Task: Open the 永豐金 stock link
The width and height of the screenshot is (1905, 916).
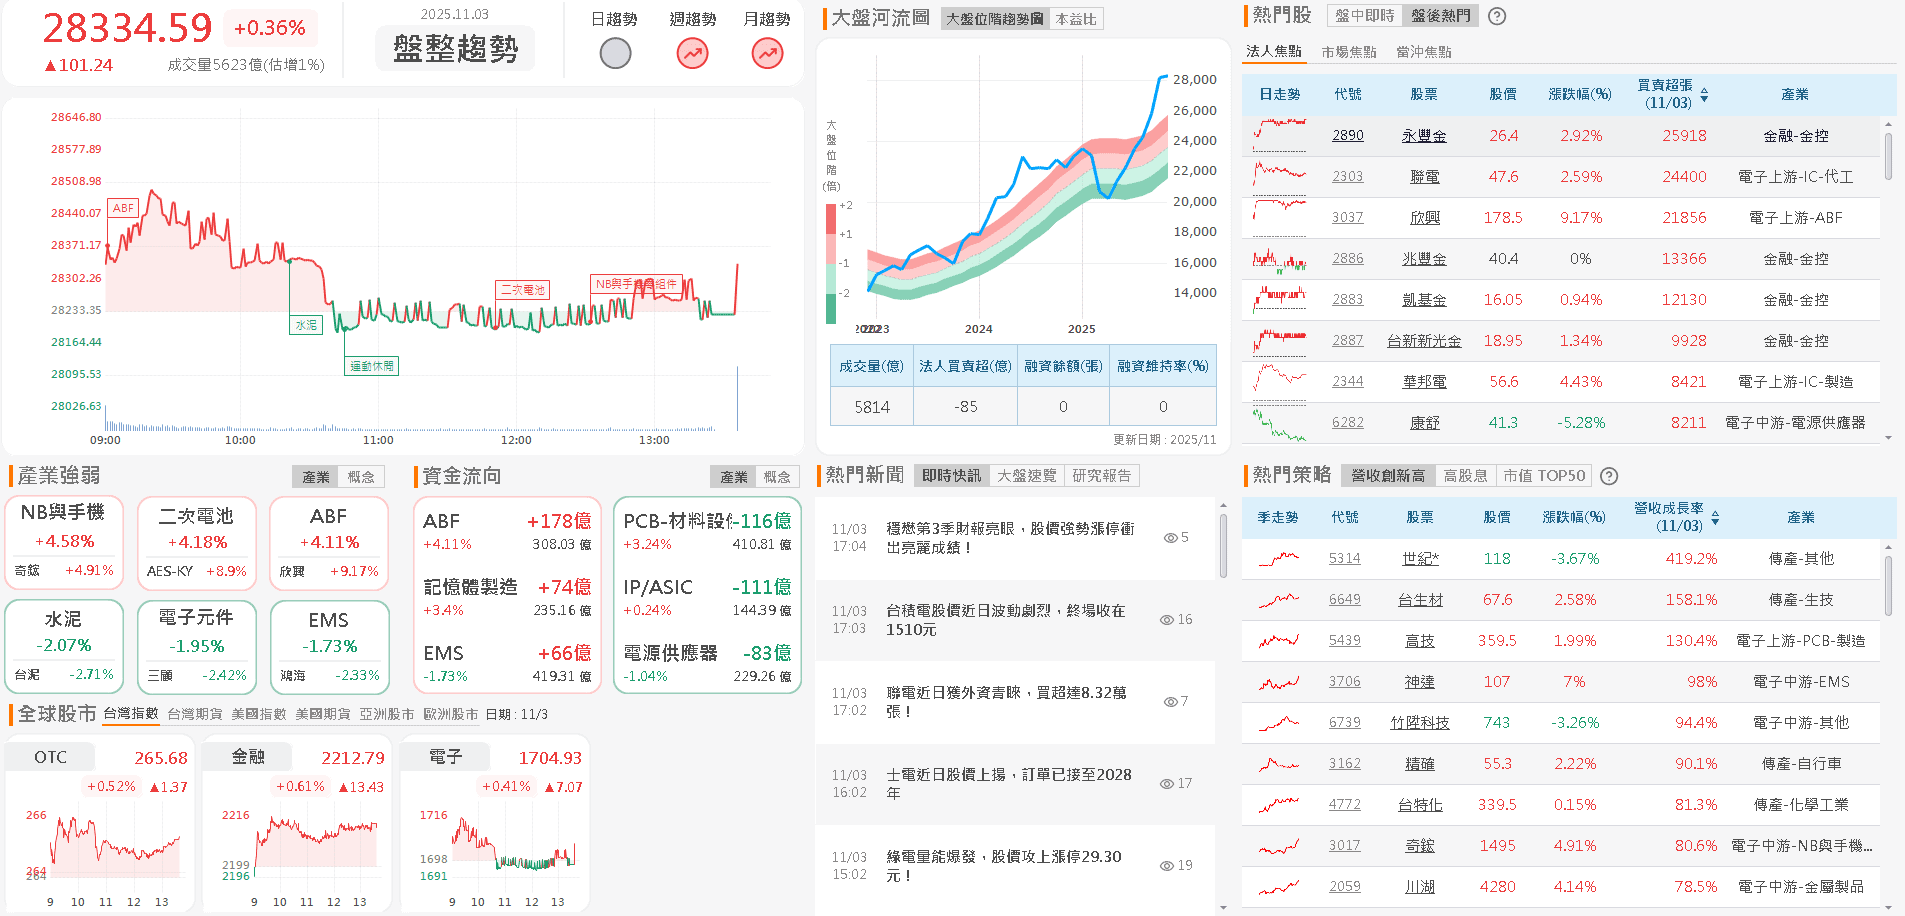Action: 1424,135
